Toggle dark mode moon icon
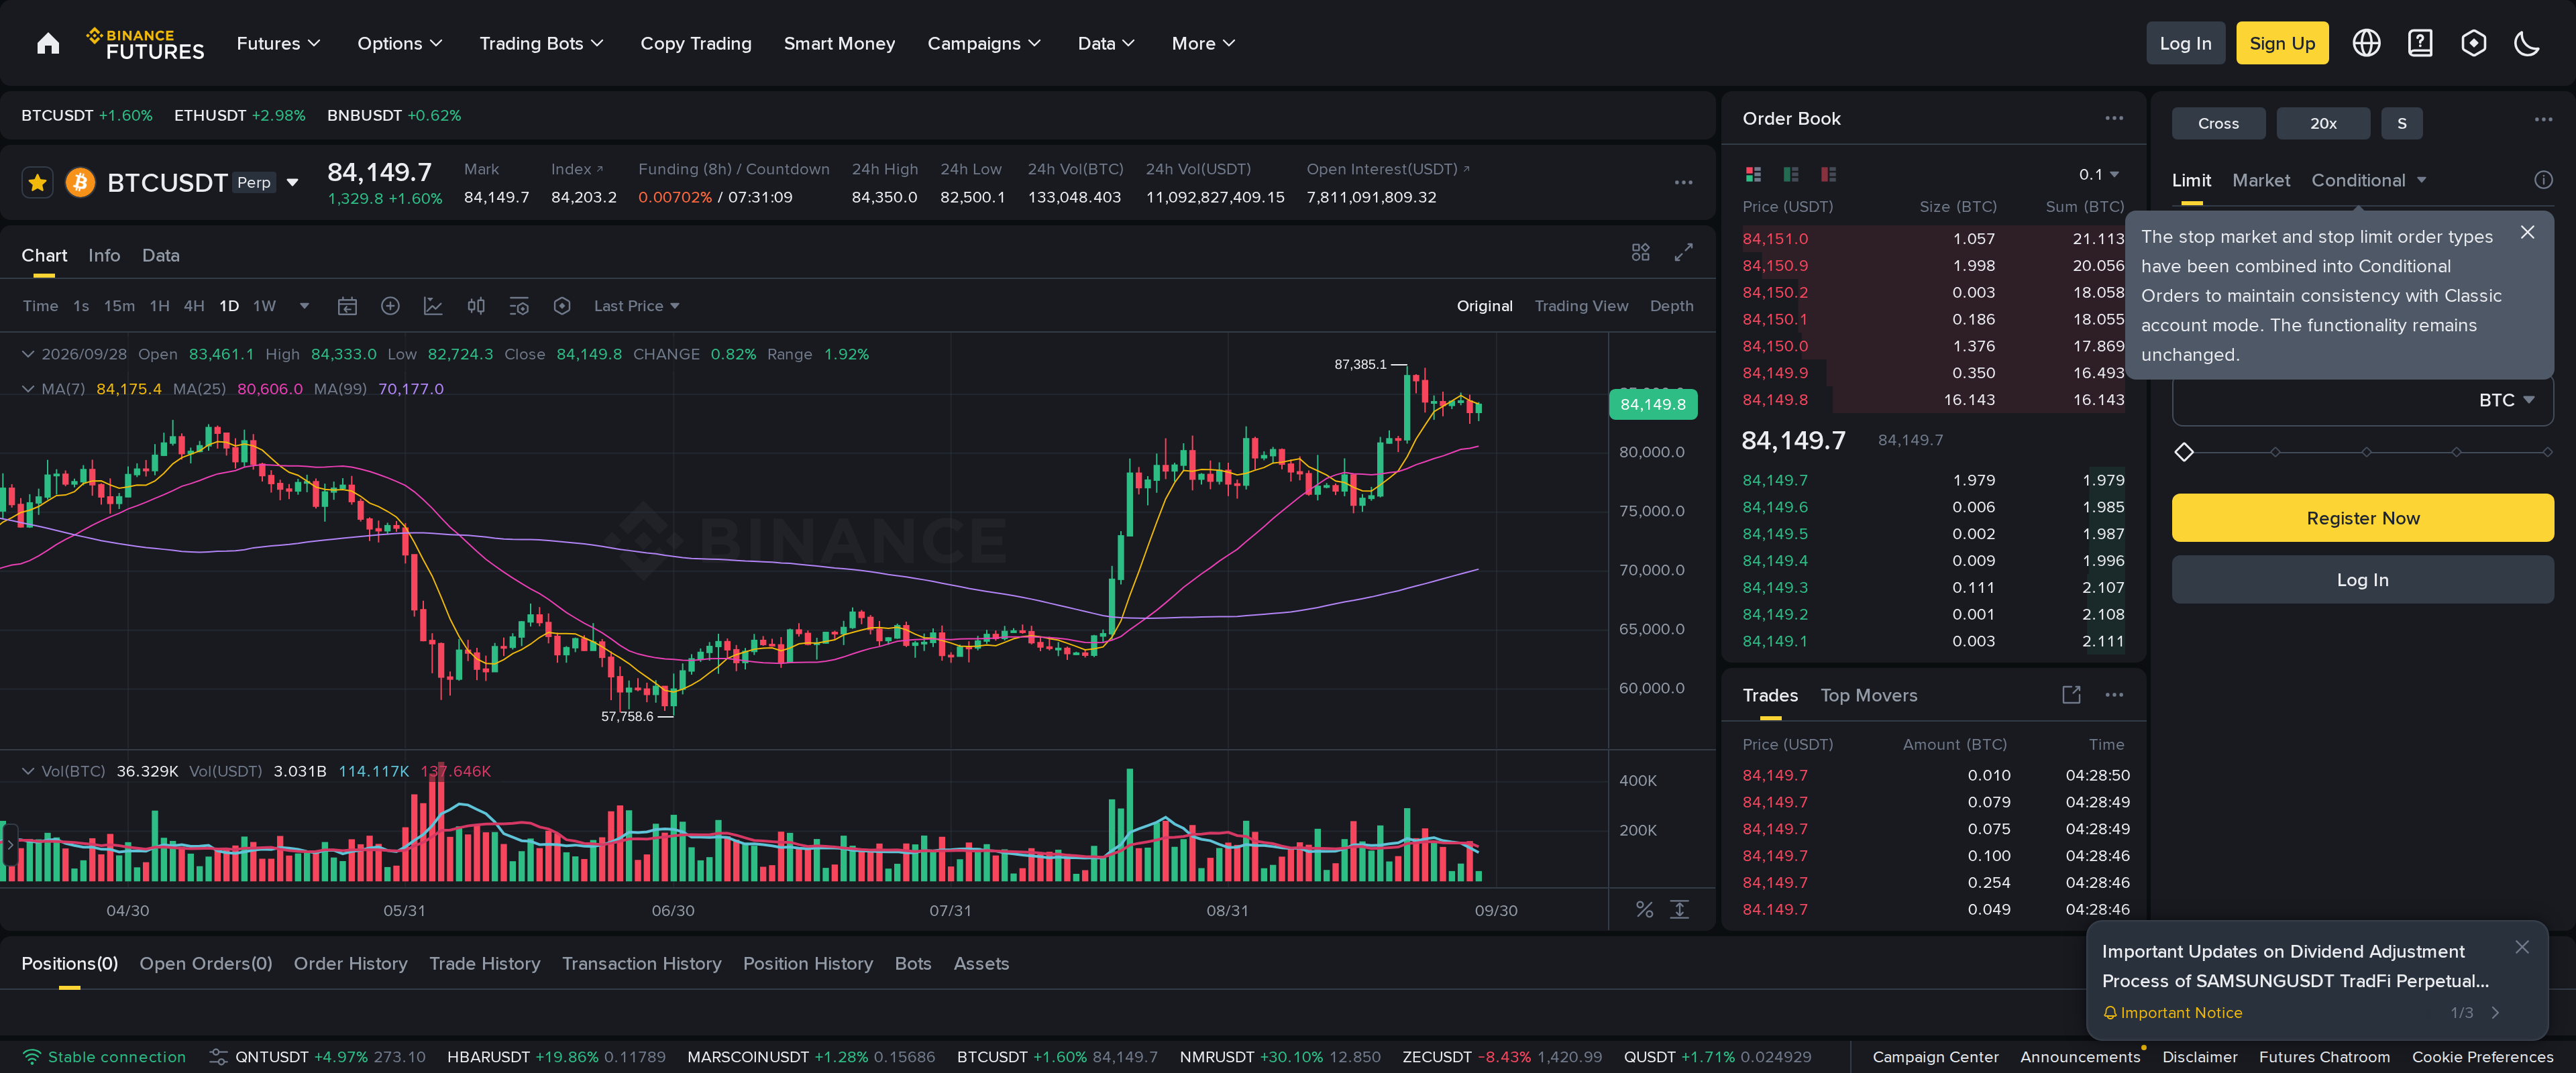Screen dimensions: 2576x1073 coord(2527,43)
